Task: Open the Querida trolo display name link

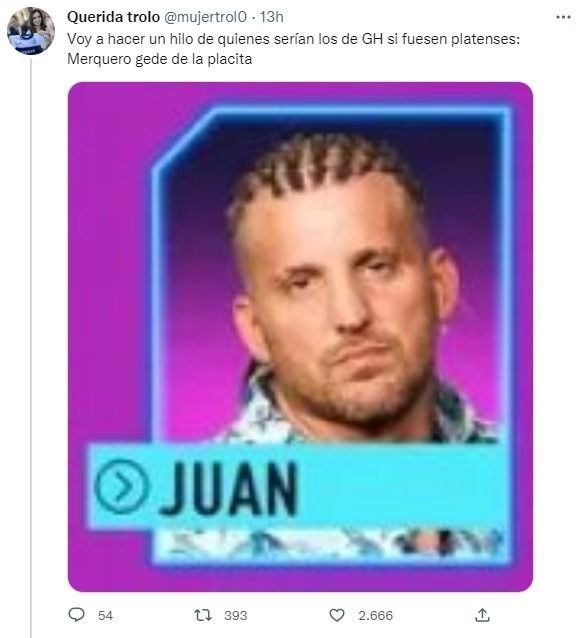Action: 113,17
